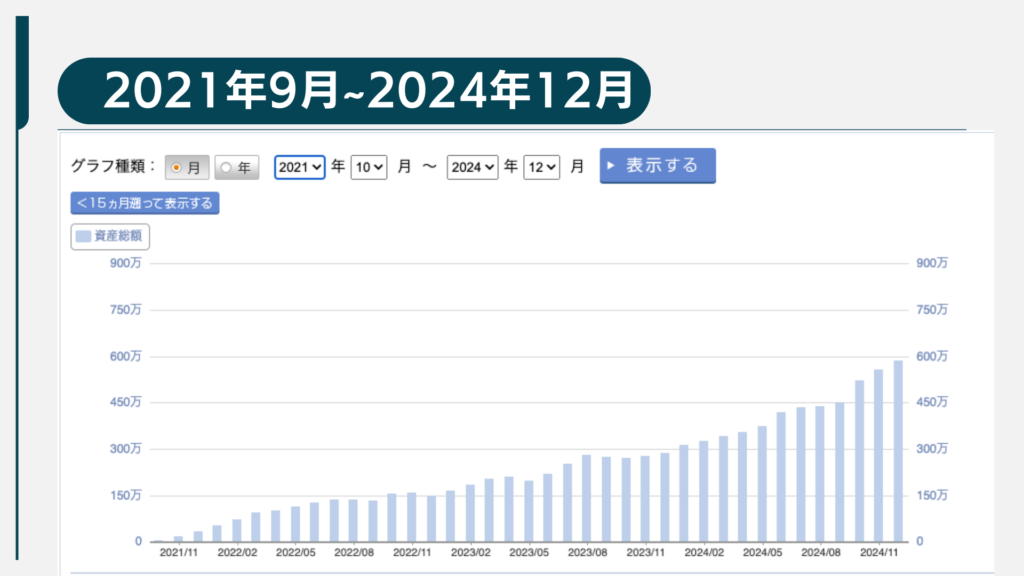This screenshot has width=1024, height=576.
Task: Expand the end month dropdown showing 12
Action: pos(541,167)
